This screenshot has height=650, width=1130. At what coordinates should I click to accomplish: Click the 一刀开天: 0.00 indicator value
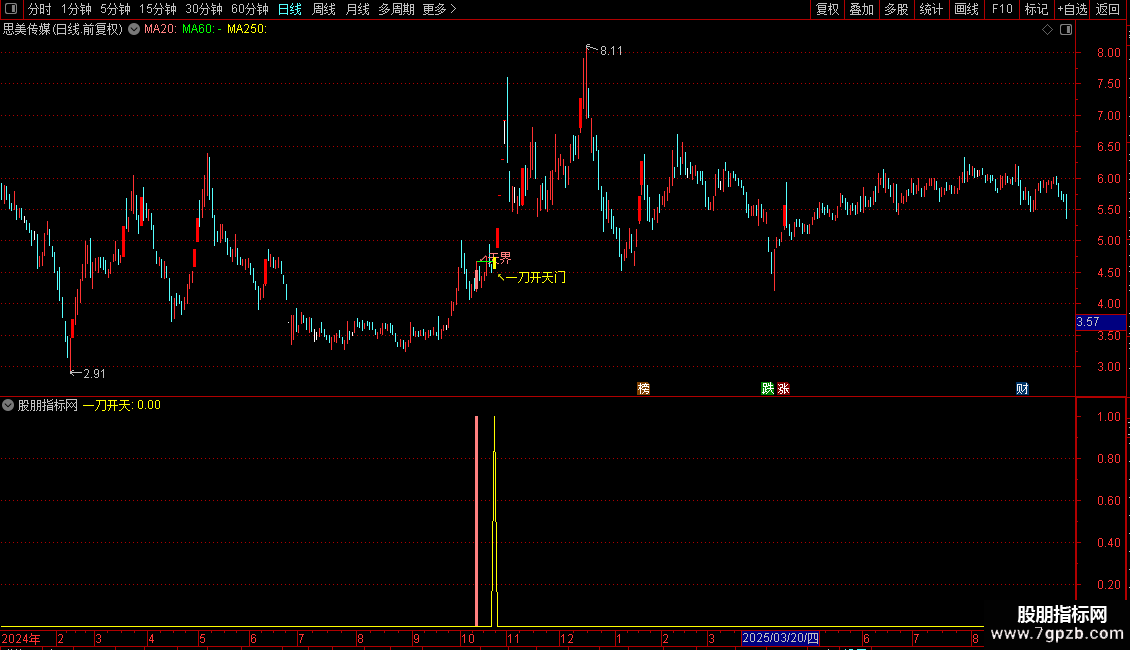tap(122, 405)
